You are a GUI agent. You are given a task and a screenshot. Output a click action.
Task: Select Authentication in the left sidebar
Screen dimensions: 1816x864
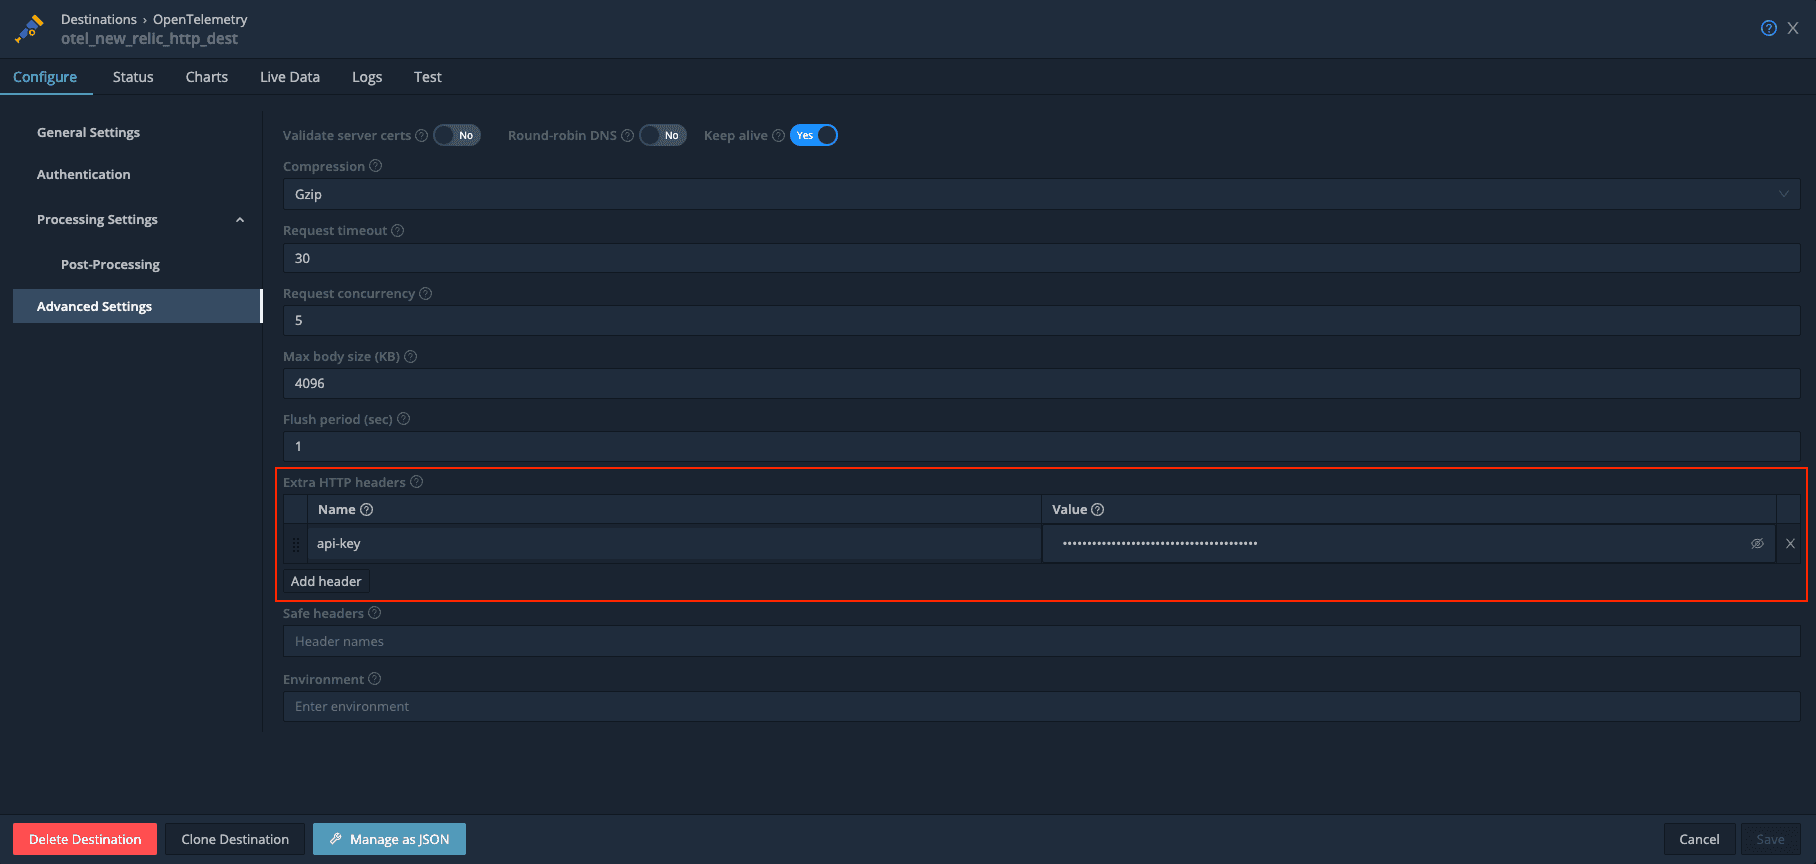(84, 174)
